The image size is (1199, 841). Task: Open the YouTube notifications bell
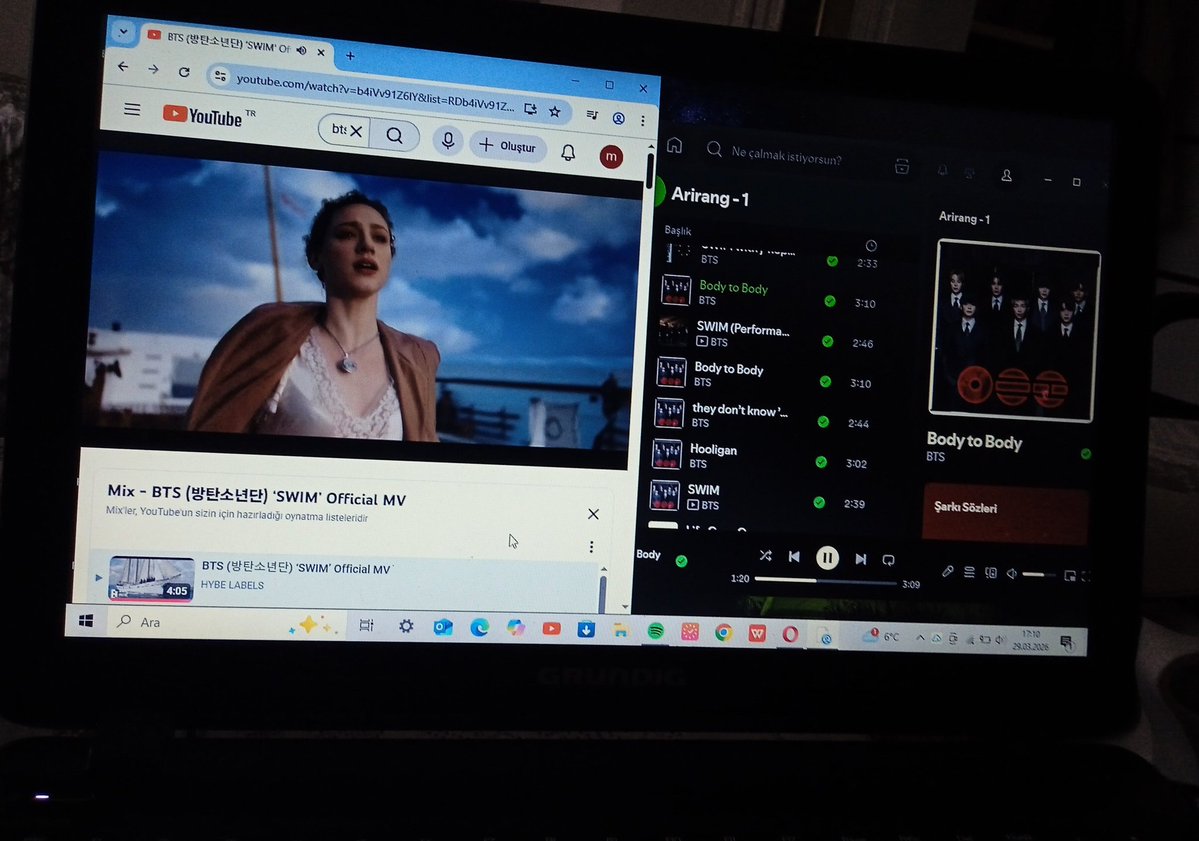point(568,153)
